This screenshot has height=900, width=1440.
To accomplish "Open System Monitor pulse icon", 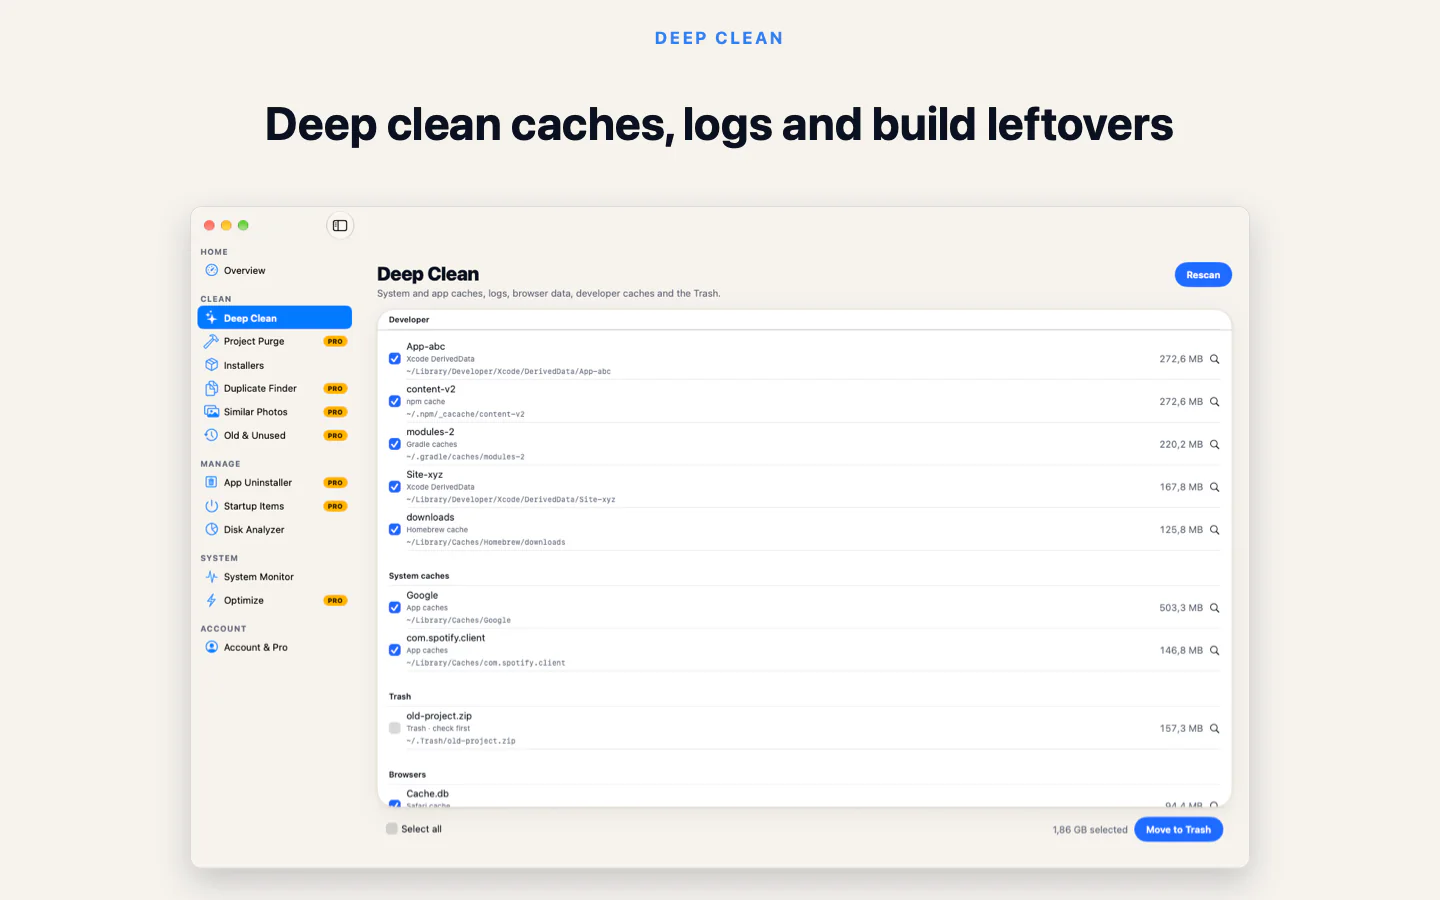I will pyautogui.click(x=212, y=577).
